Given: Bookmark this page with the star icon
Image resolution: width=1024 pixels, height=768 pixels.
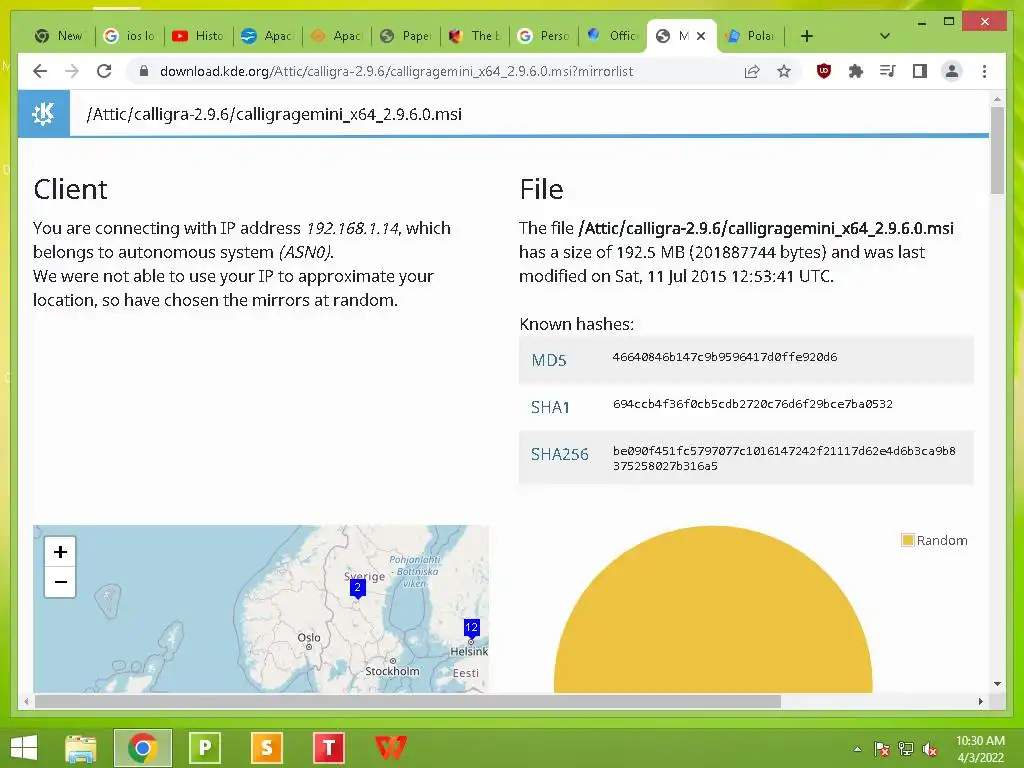Looking at the screenshot, I should 784,71.
